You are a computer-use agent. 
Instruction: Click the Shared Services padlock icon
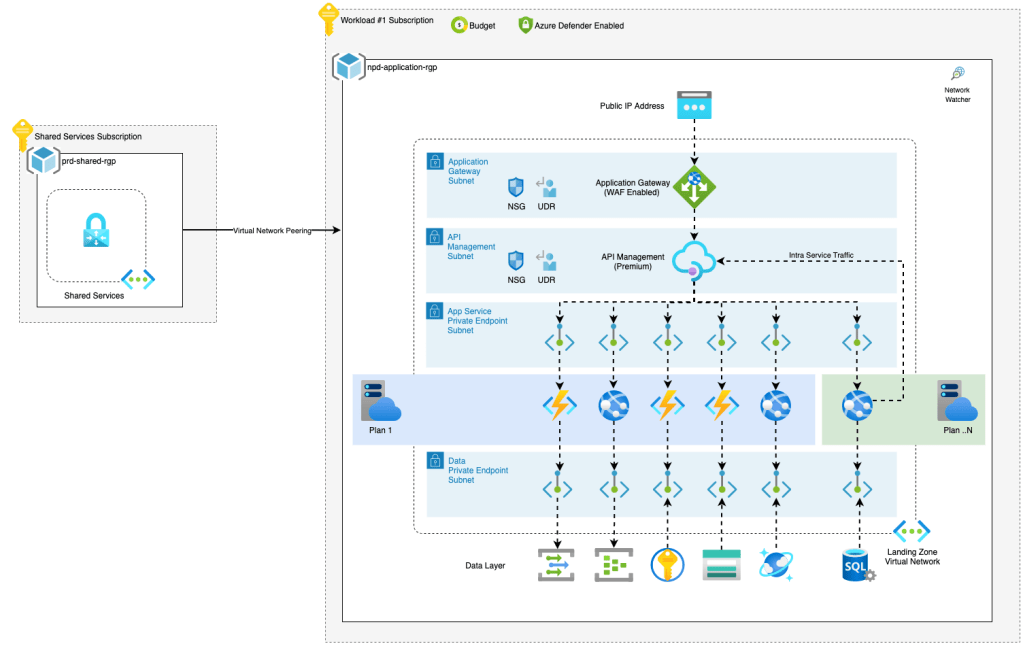[96, 231]
